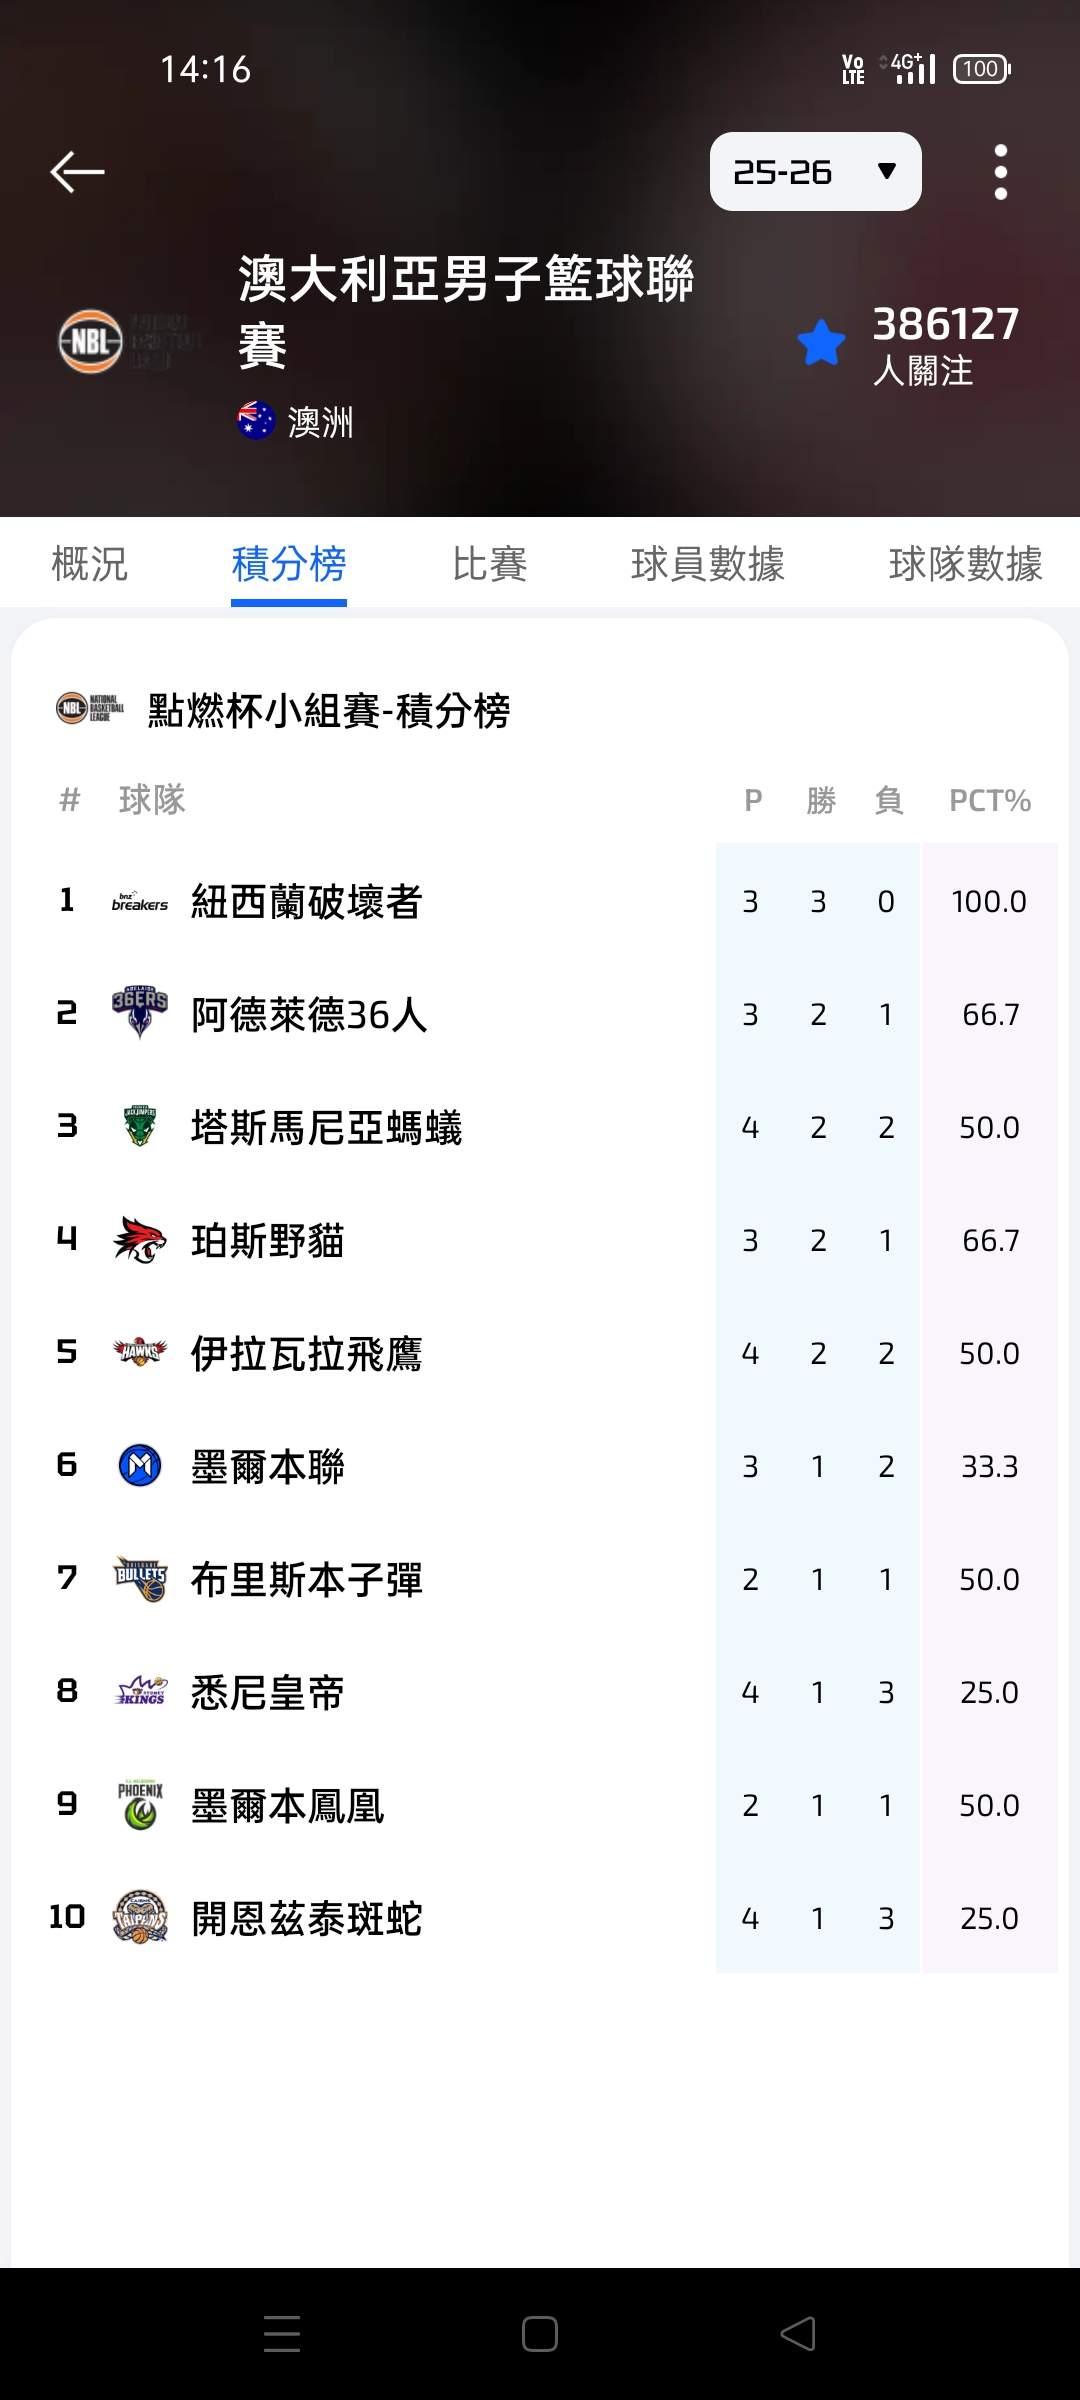Switch to the 概況 tab
Image resolution: width=1080 pixels, height=2400 pixels.
click(x=90, y=564)
